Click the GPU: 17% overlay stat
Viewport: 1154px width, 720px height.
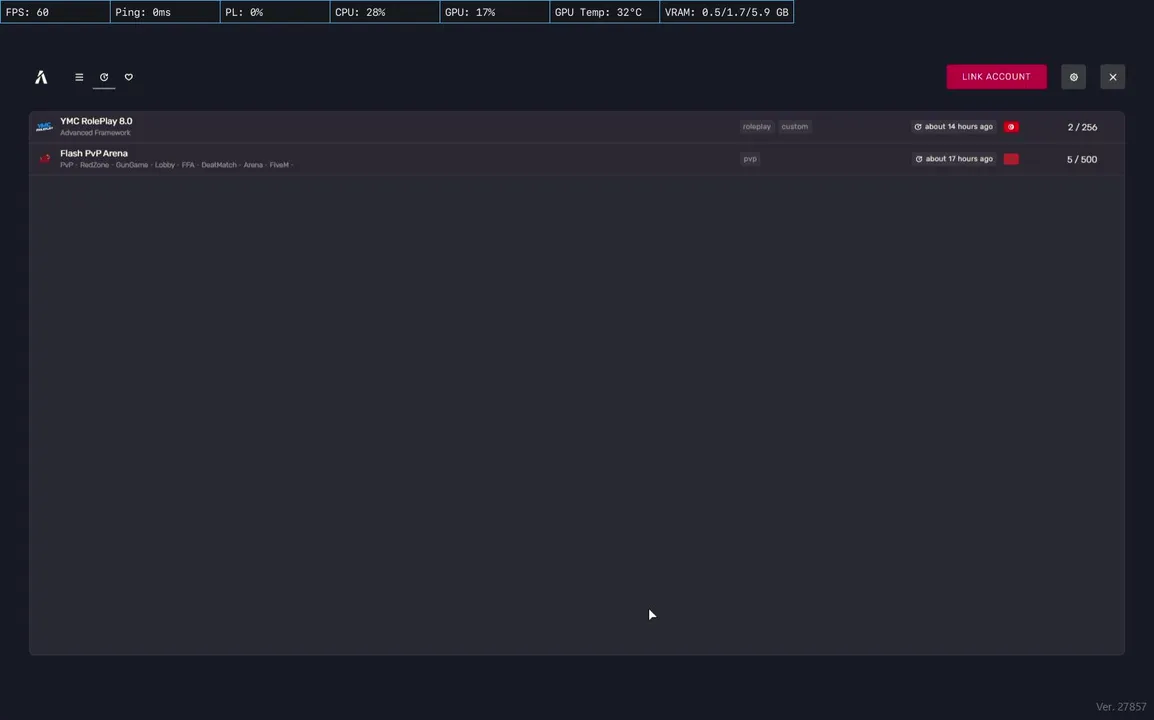click(x=495, y=12)
